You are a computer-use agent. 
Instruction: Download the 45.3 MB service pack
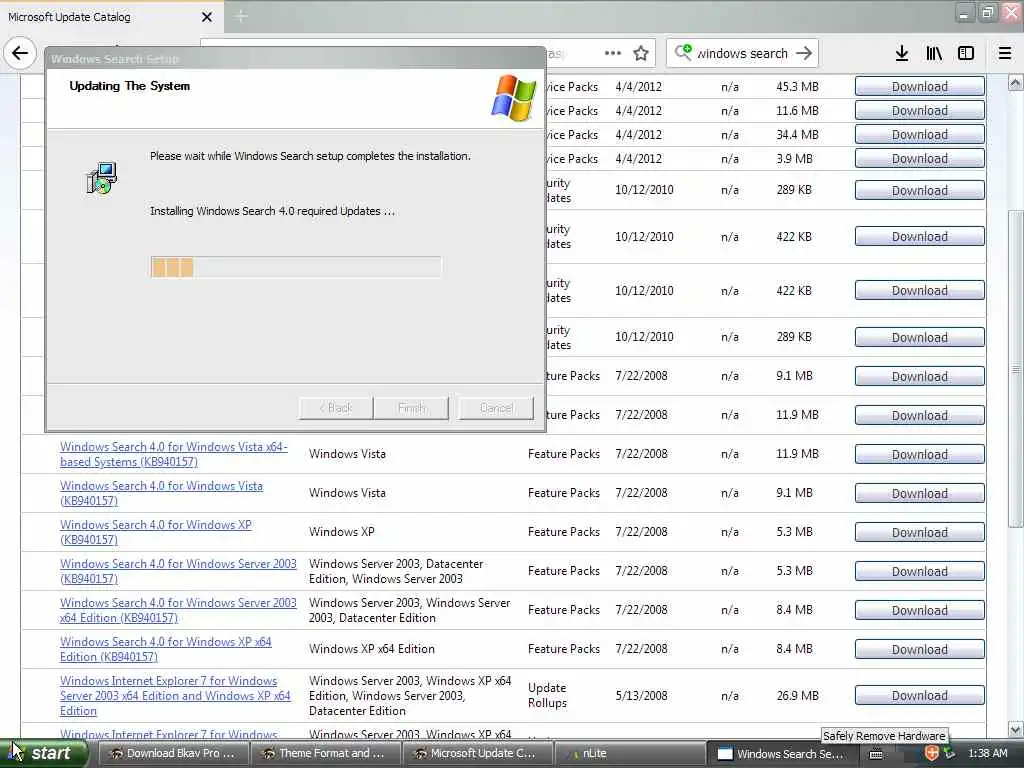920,86
